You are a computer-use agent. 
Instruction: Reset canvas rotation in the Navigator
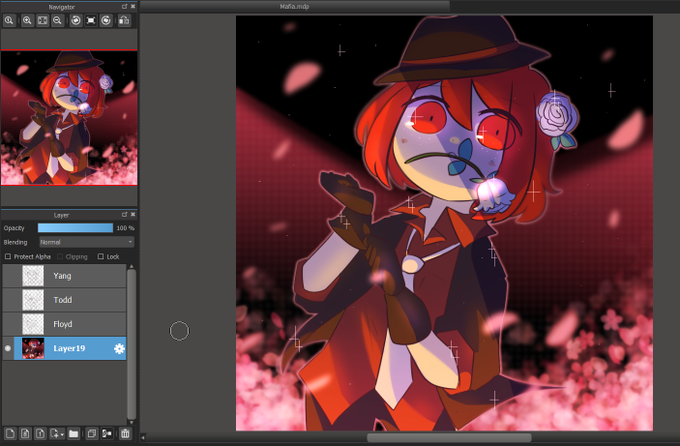click(91, 20)
